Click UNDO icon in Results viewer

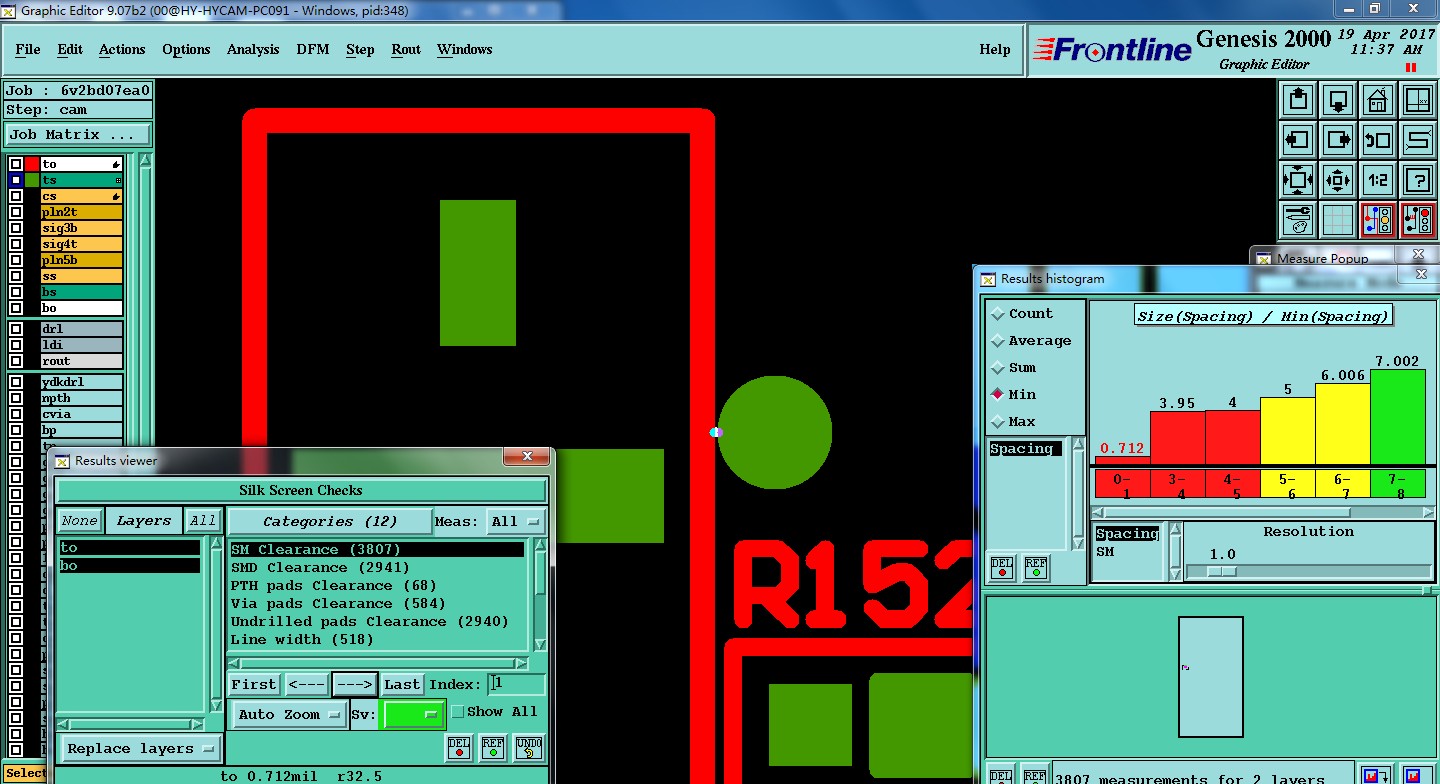(x=528, y=747)
